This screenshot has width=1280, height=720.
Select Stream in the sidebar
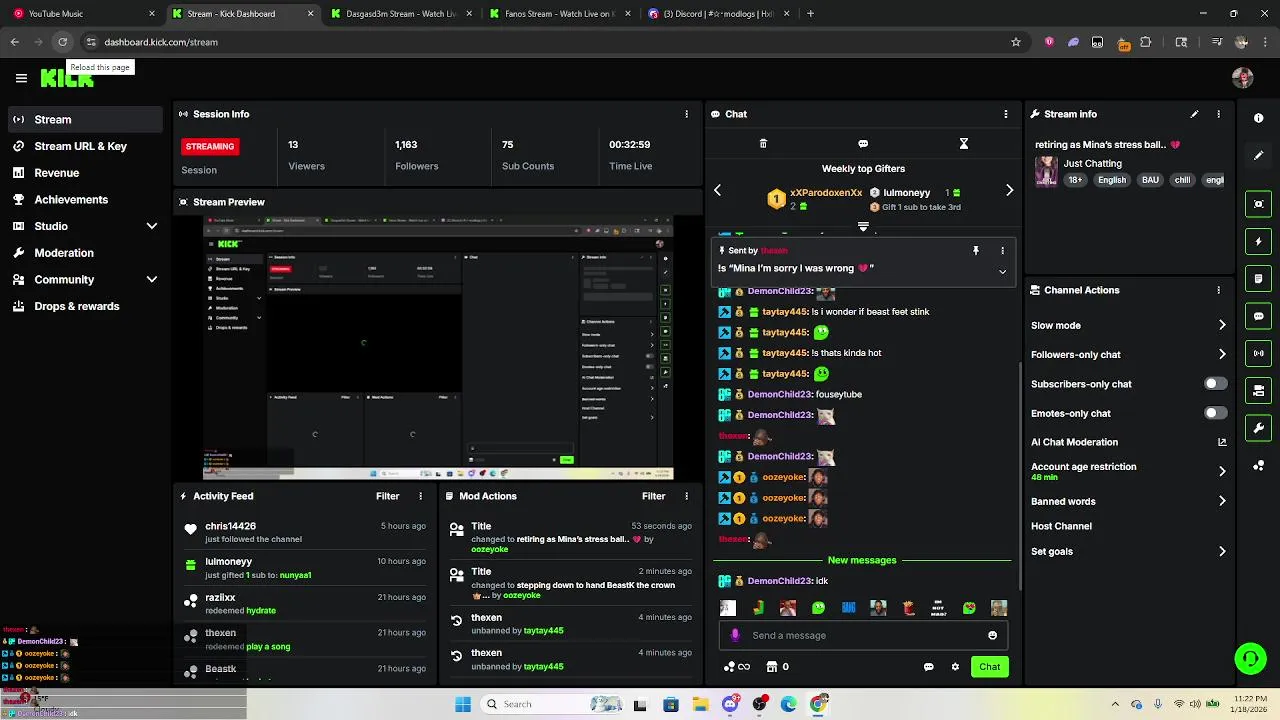85,119
